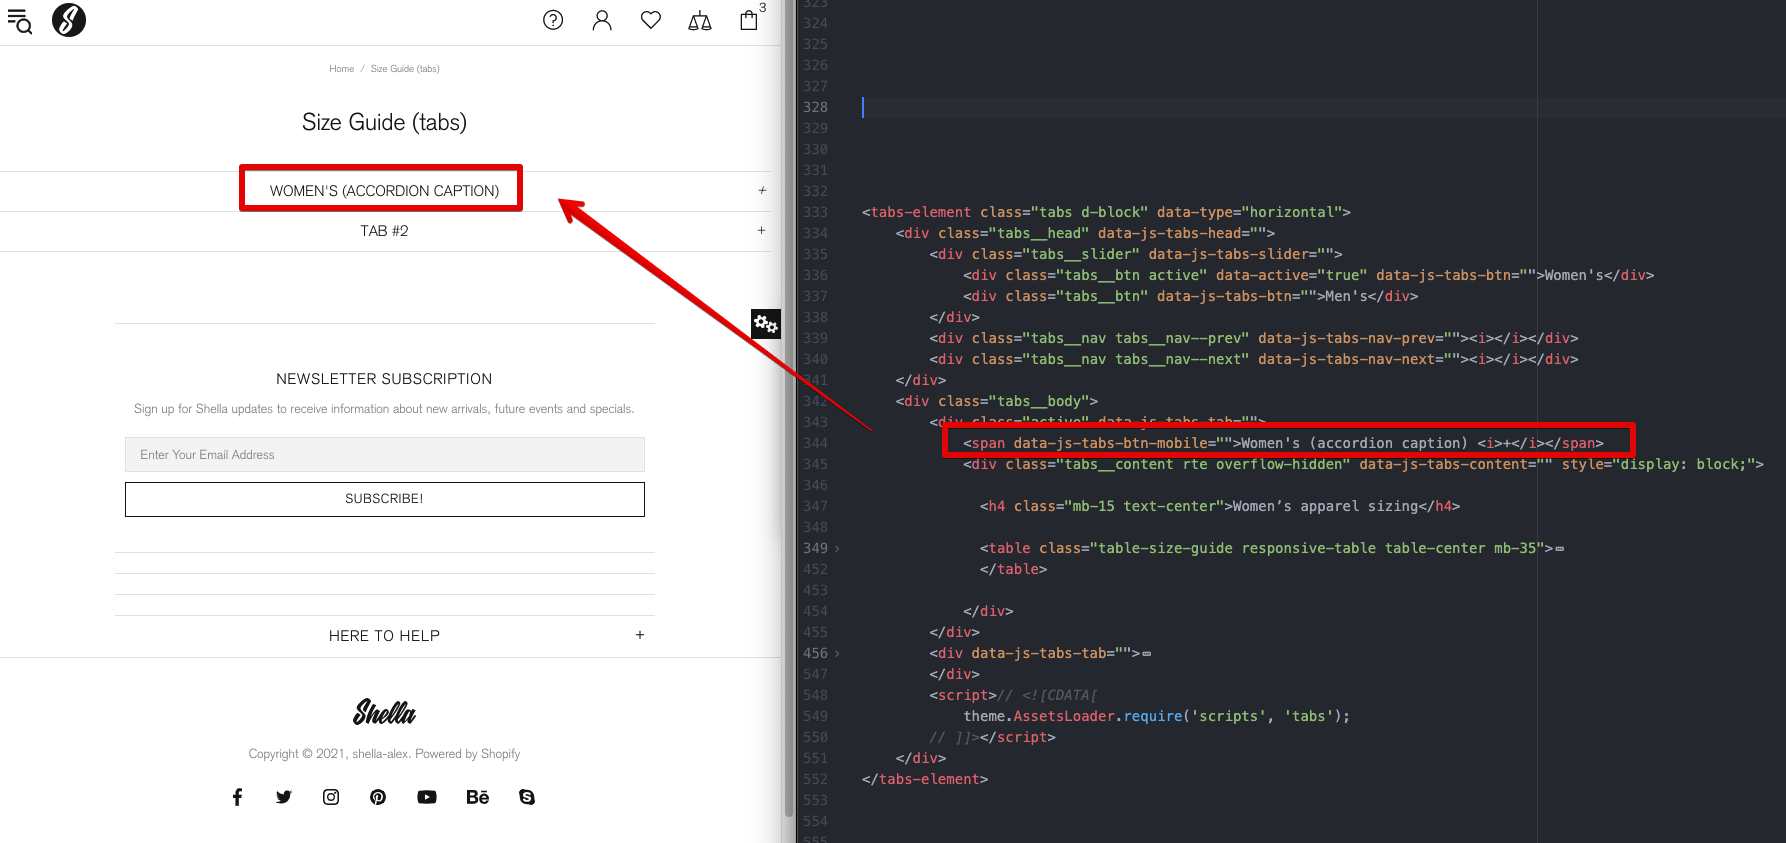Click line number 328 in the gutter

(x=815, y=107)
